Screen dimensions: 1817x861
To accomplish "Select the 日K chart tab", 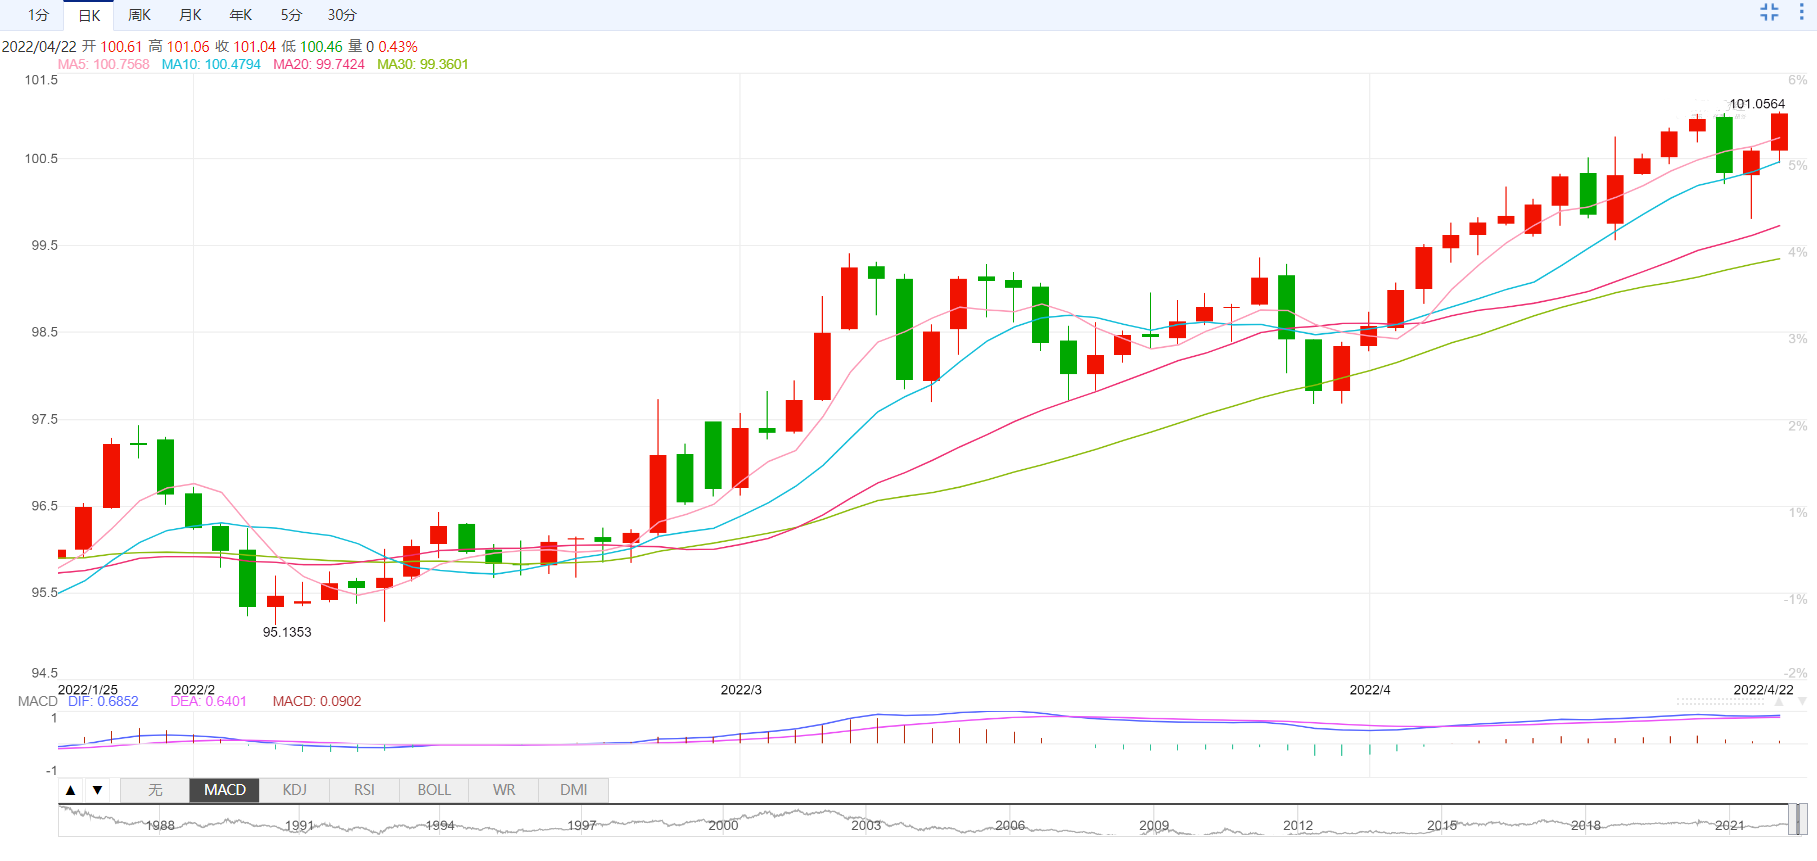I will click(89, 15).
